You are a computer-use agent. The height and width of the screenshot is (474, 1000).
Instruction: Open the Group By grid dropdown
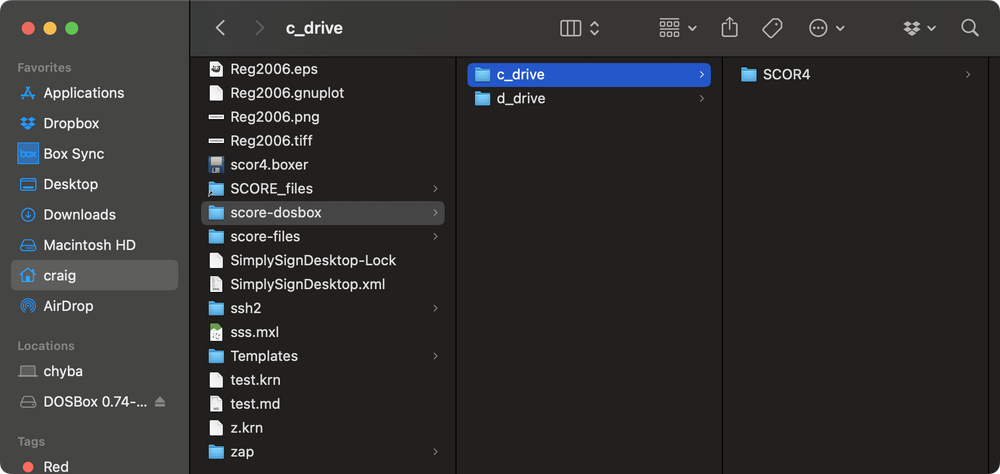pos(677,28)
